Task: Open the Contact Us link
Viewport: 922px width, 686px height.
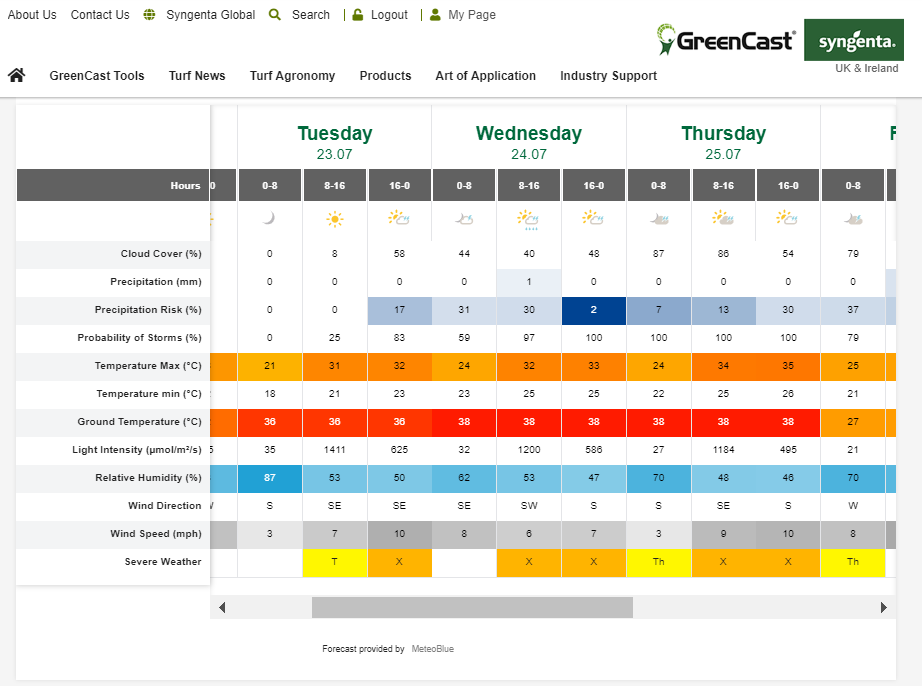Action: tap(100, 15)
